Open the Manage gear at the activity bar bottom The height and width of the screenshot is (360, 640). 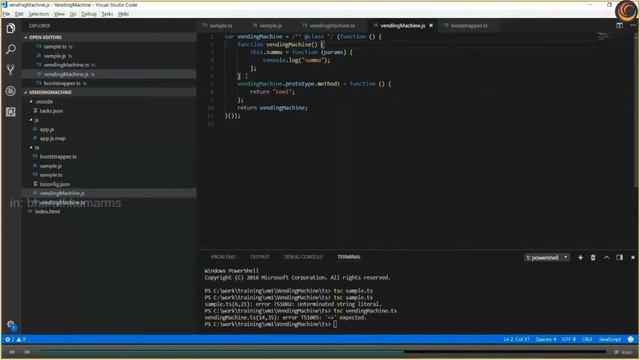pos(11,325)
